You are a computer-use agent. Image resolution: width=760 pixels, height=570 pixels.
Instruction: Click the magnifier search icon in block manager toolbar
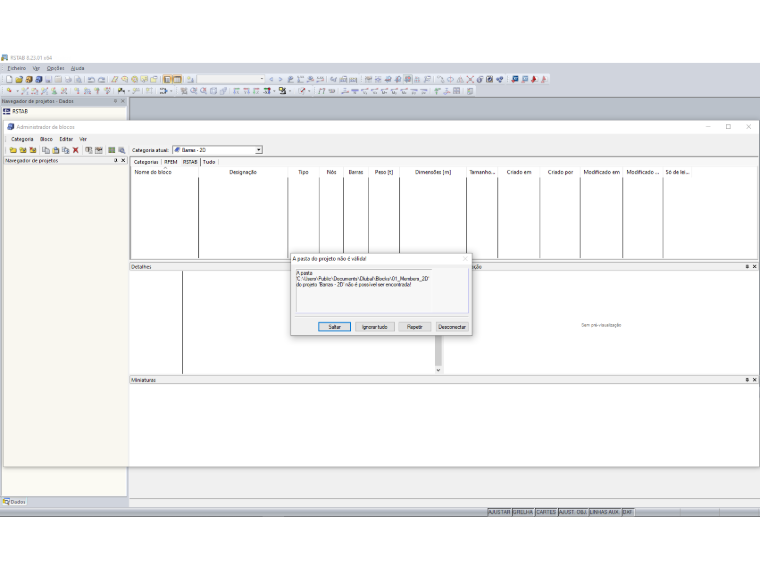click(122, 150)
